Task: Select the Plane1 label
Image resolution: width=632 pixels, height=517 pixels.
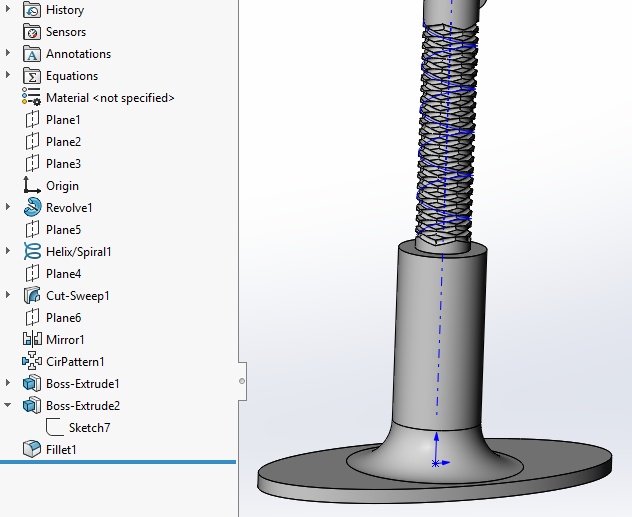Action: point(63,120)
